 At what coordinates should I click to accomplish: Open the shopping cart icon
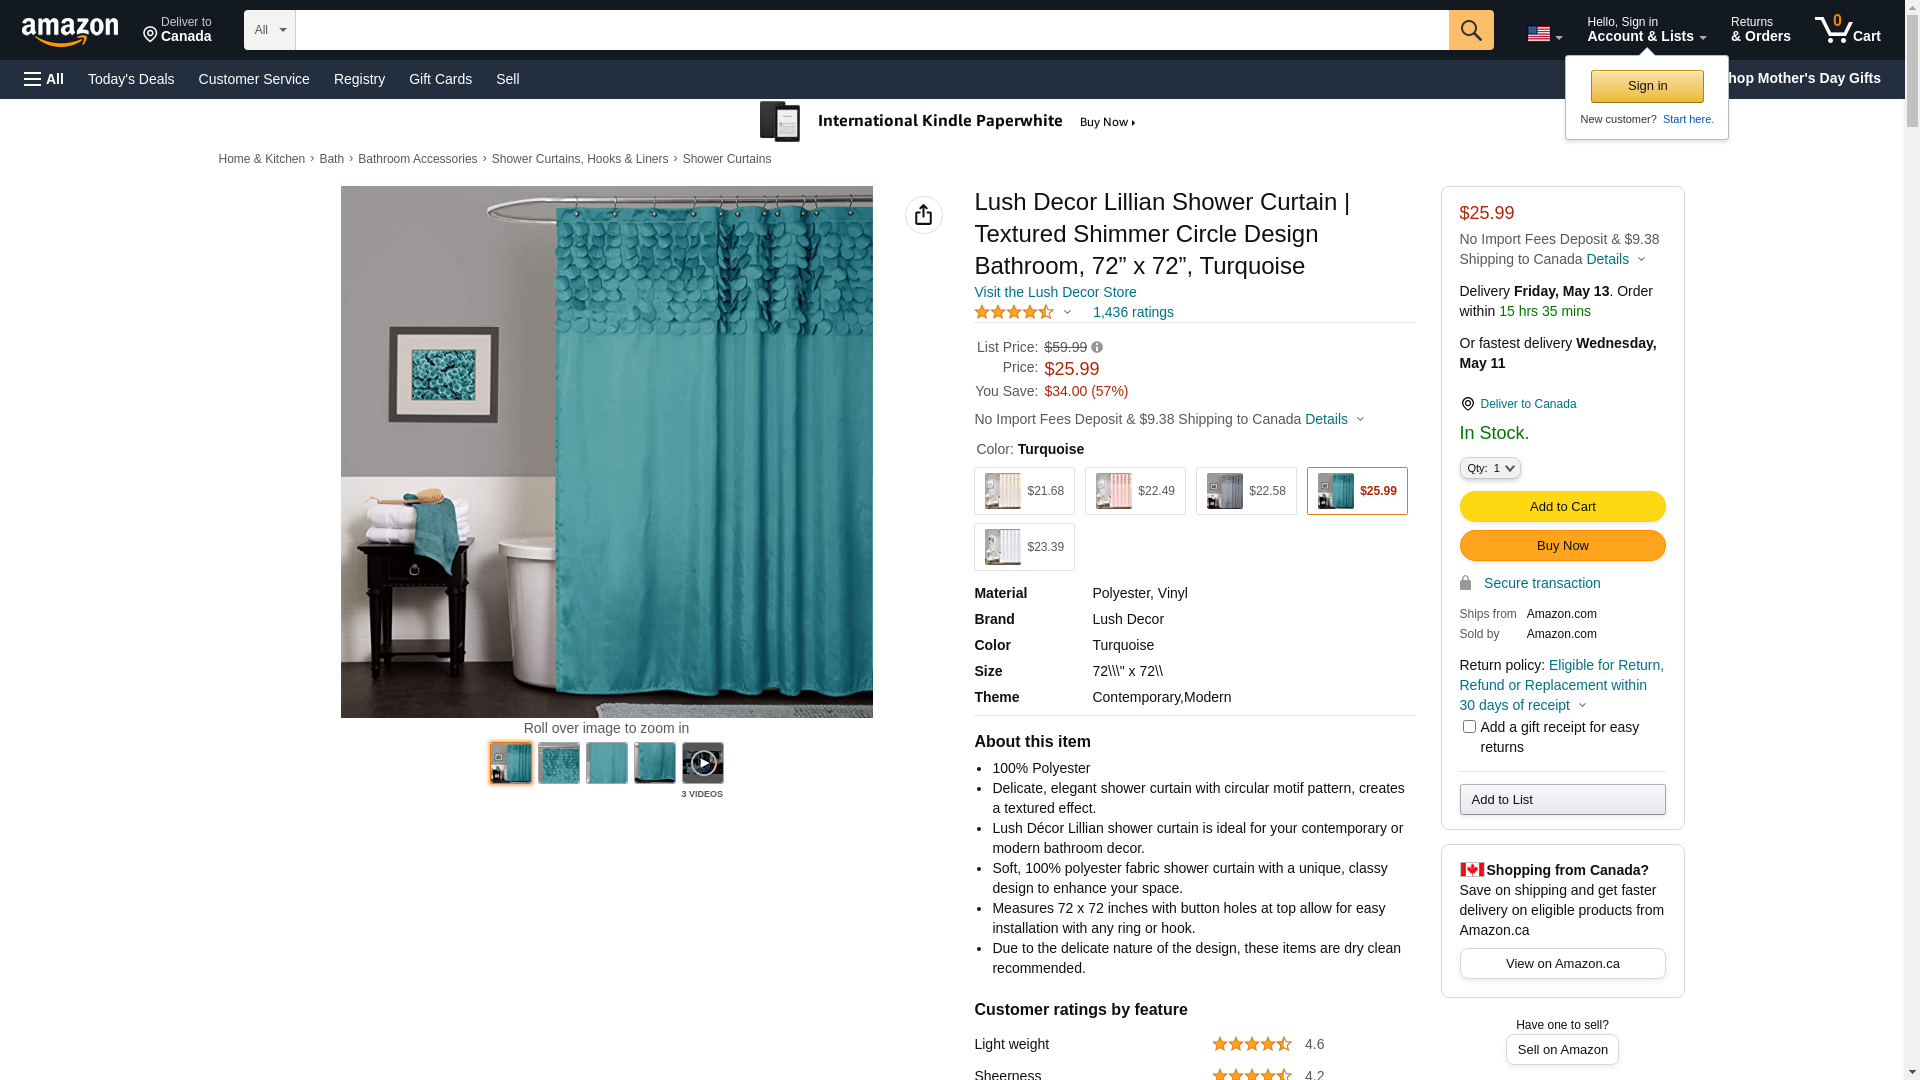[x=1847, y=30]
